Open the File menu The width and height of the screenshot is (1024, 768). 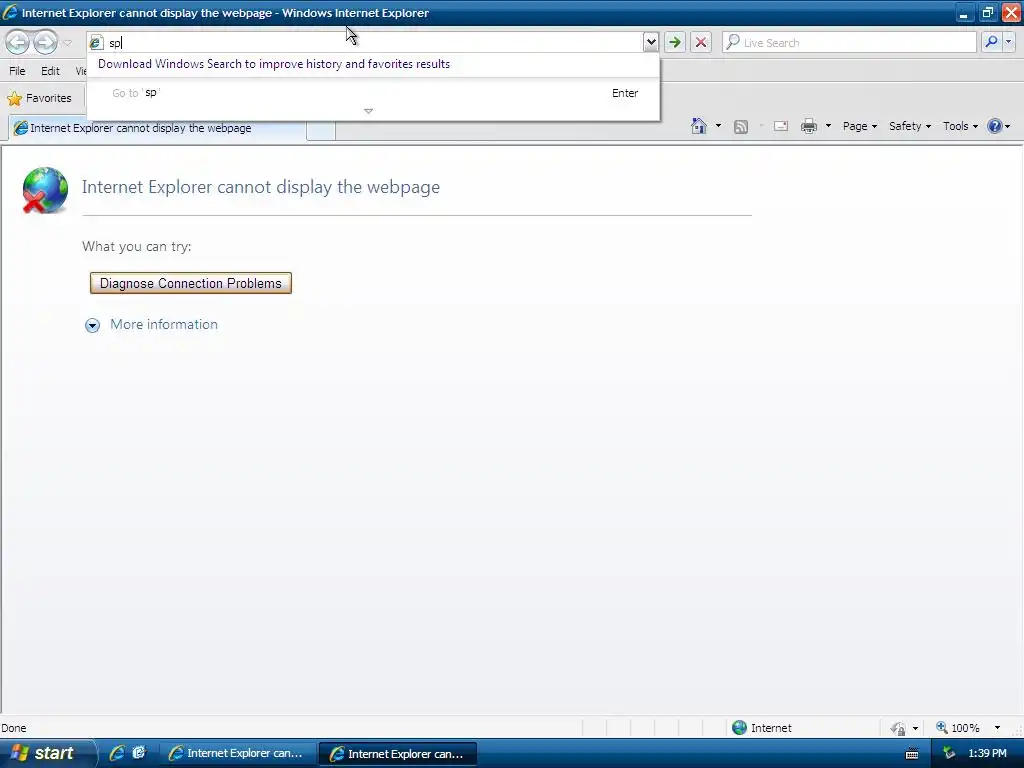point(18,71)
